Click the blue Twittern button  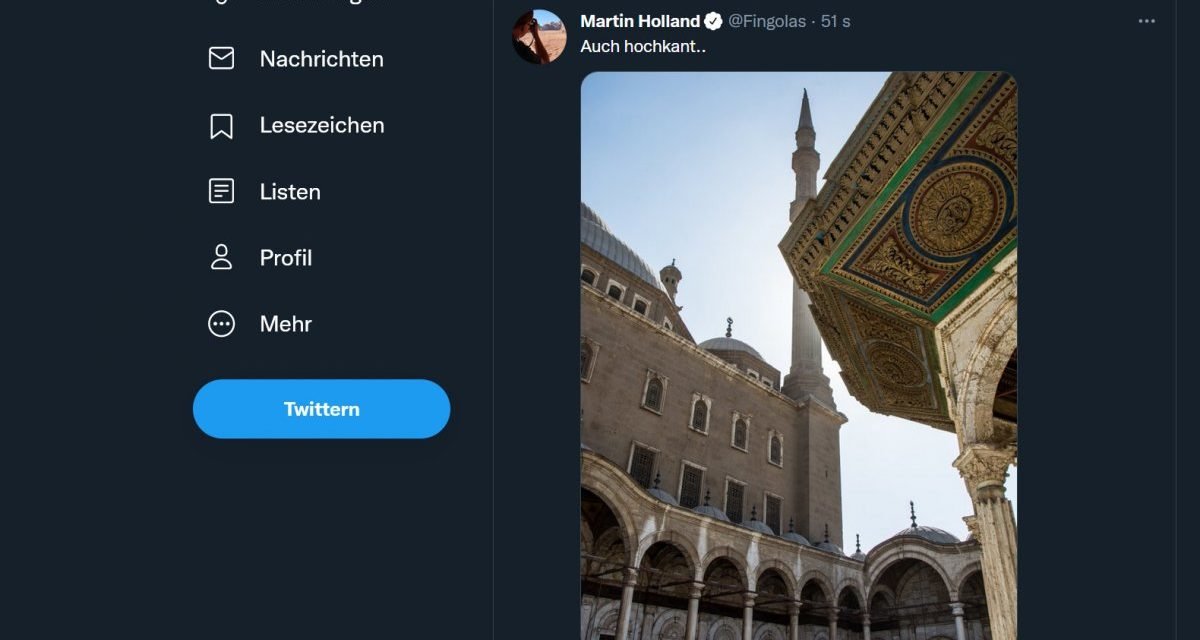321,408
